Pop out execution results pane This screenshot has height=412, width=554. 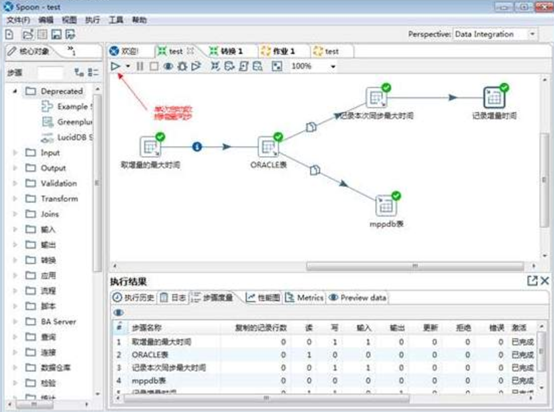click(x=532, y=281)
